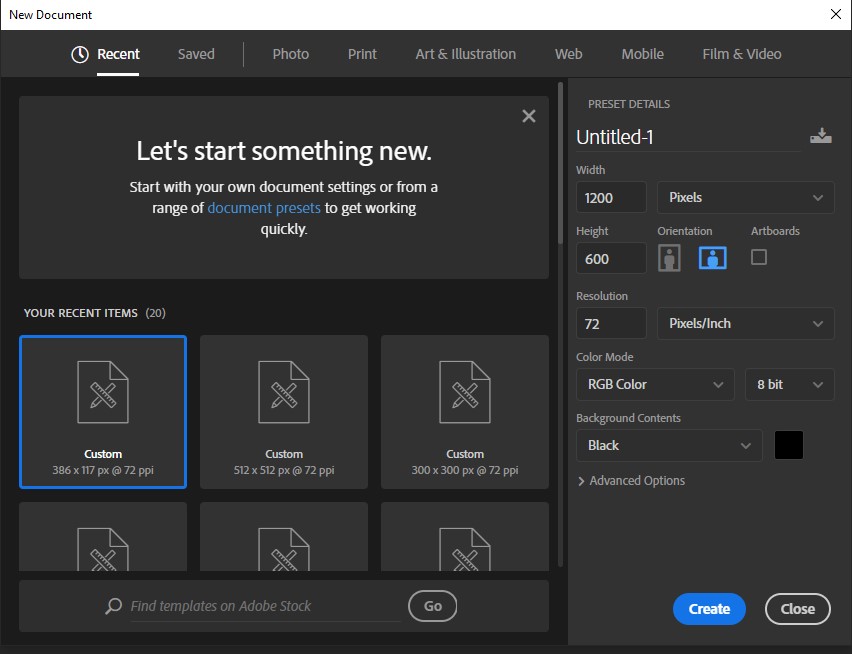This screenshot has height=654, width=852.
Task: Open the Print presets tab
Action: (362, 54)
